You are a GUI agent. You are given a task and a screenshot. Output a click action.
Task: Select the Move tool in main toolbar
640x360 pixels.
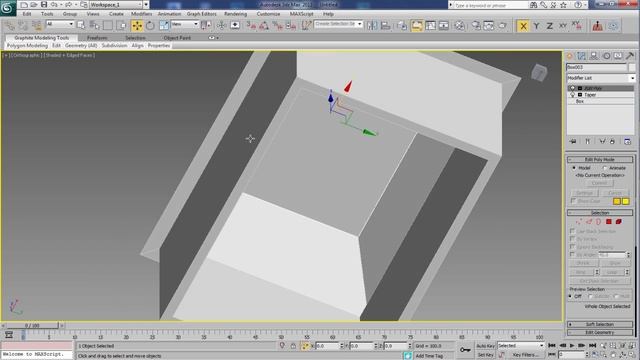(x=137, y=26)
